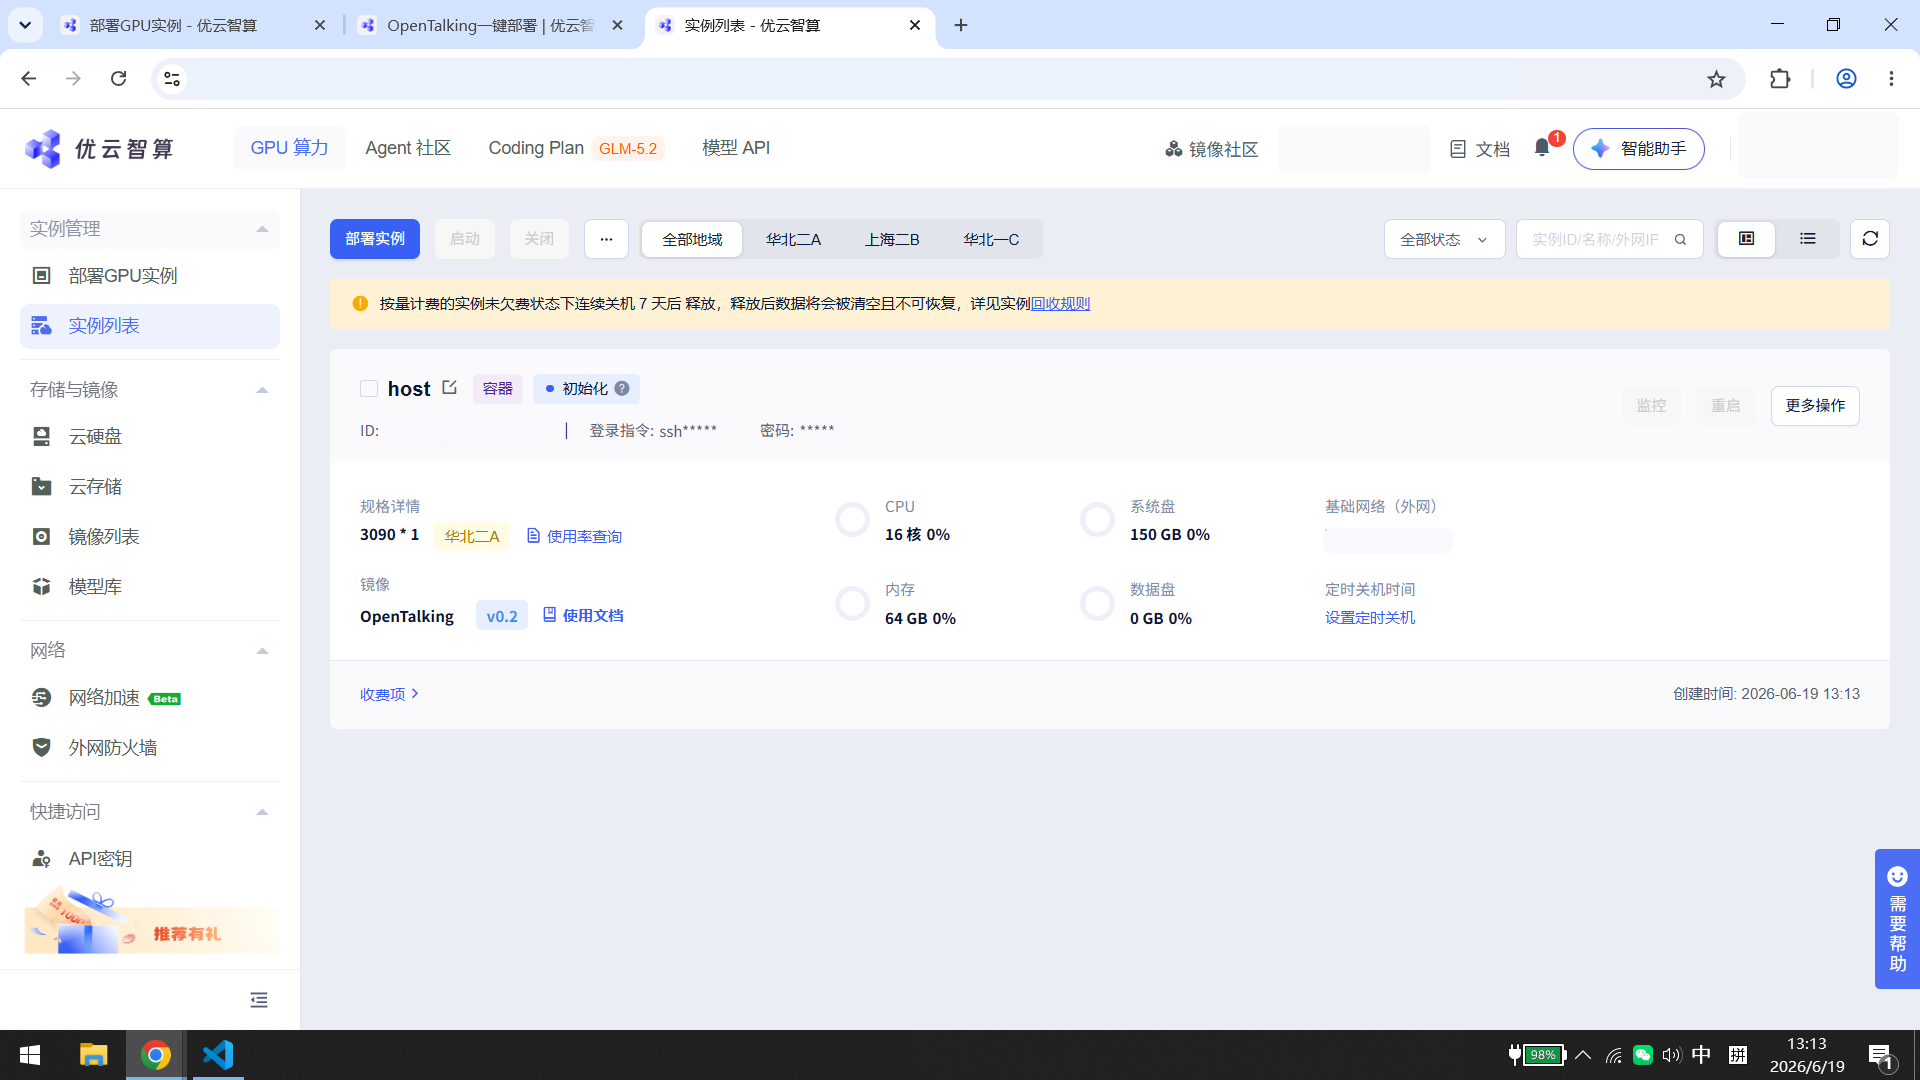
Task: Open the browser extensions icon
Action: [1780, 79]
